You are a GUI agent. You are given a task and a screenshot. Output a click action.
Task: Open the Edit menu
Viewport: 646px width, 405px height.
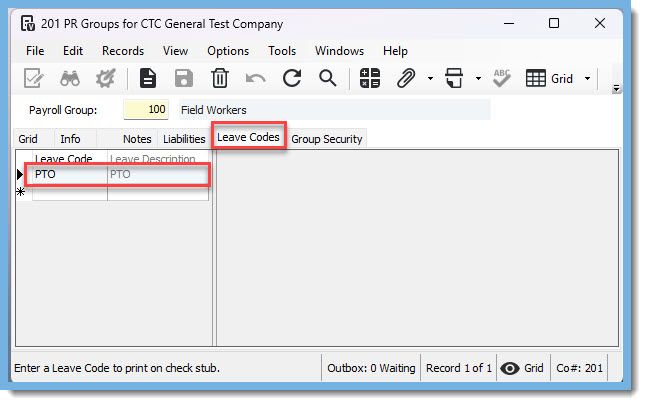pos(73,51)
